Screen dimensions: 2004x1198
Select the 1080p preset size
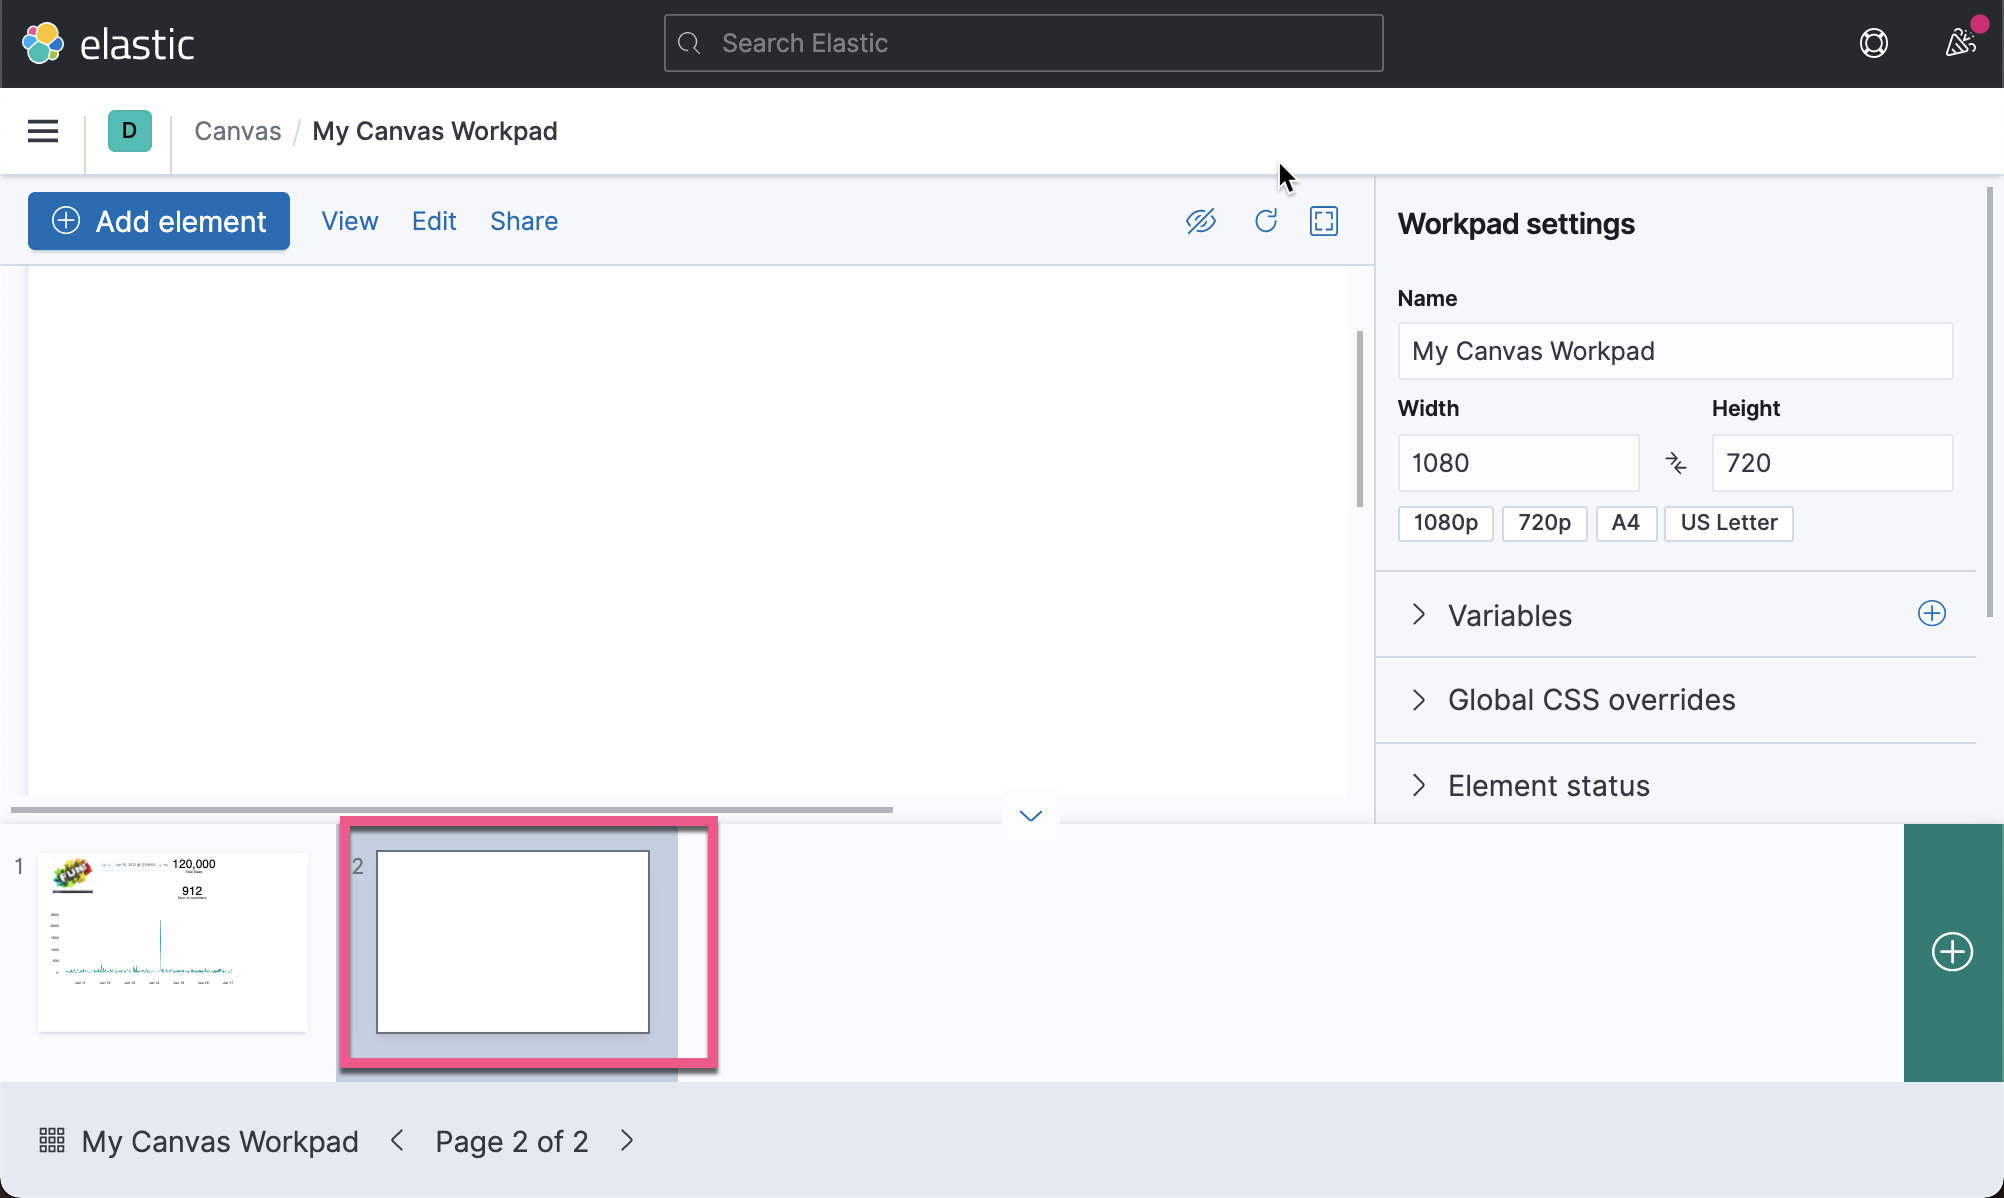1445,523
